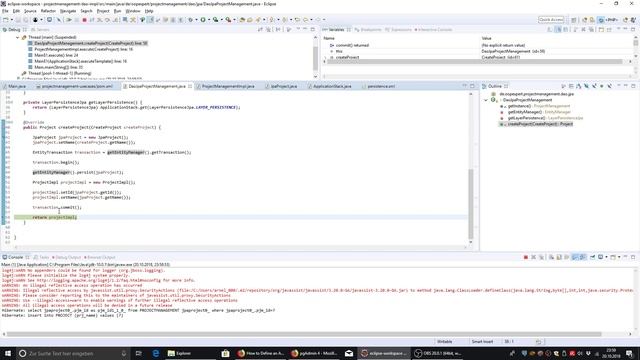640x360 pixels.
Task: Open the Help menu
Action: click(x=149, y=11)
